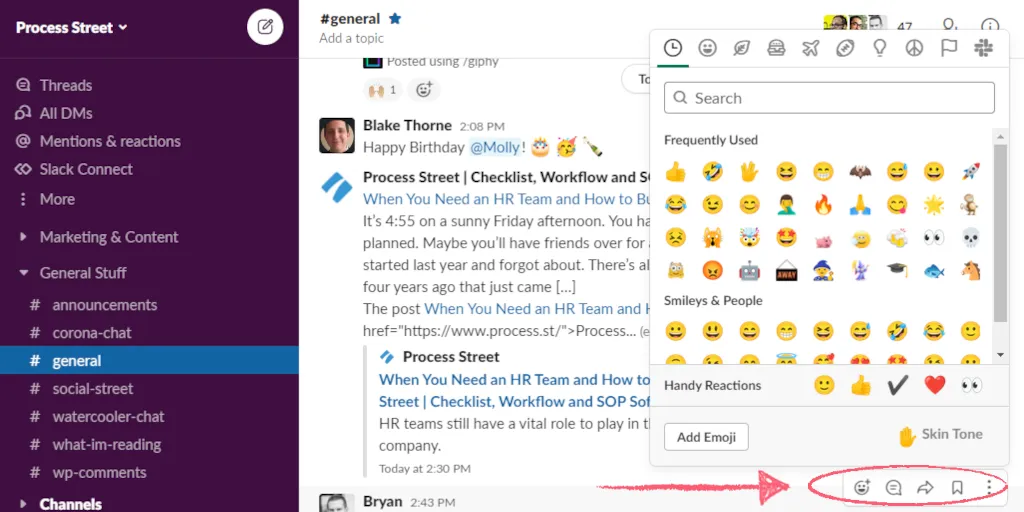Pick the fish emoji
Image resolution: width=1024 pixels, height=512 pixels.
(934, 270)
